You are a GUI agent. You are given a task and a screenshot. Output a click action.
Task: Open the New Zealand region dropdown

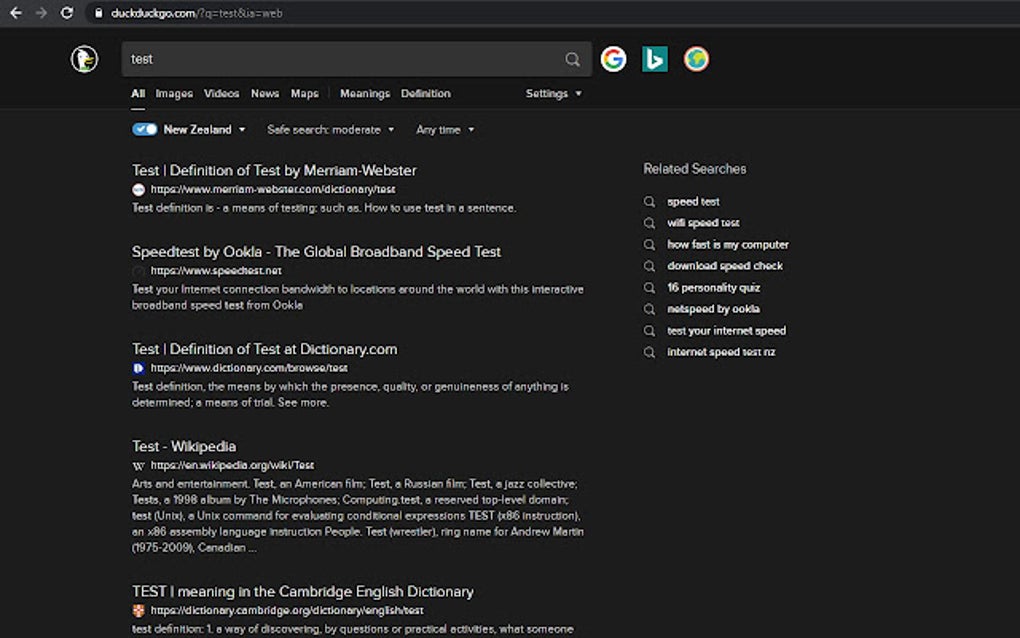[204, 129]
